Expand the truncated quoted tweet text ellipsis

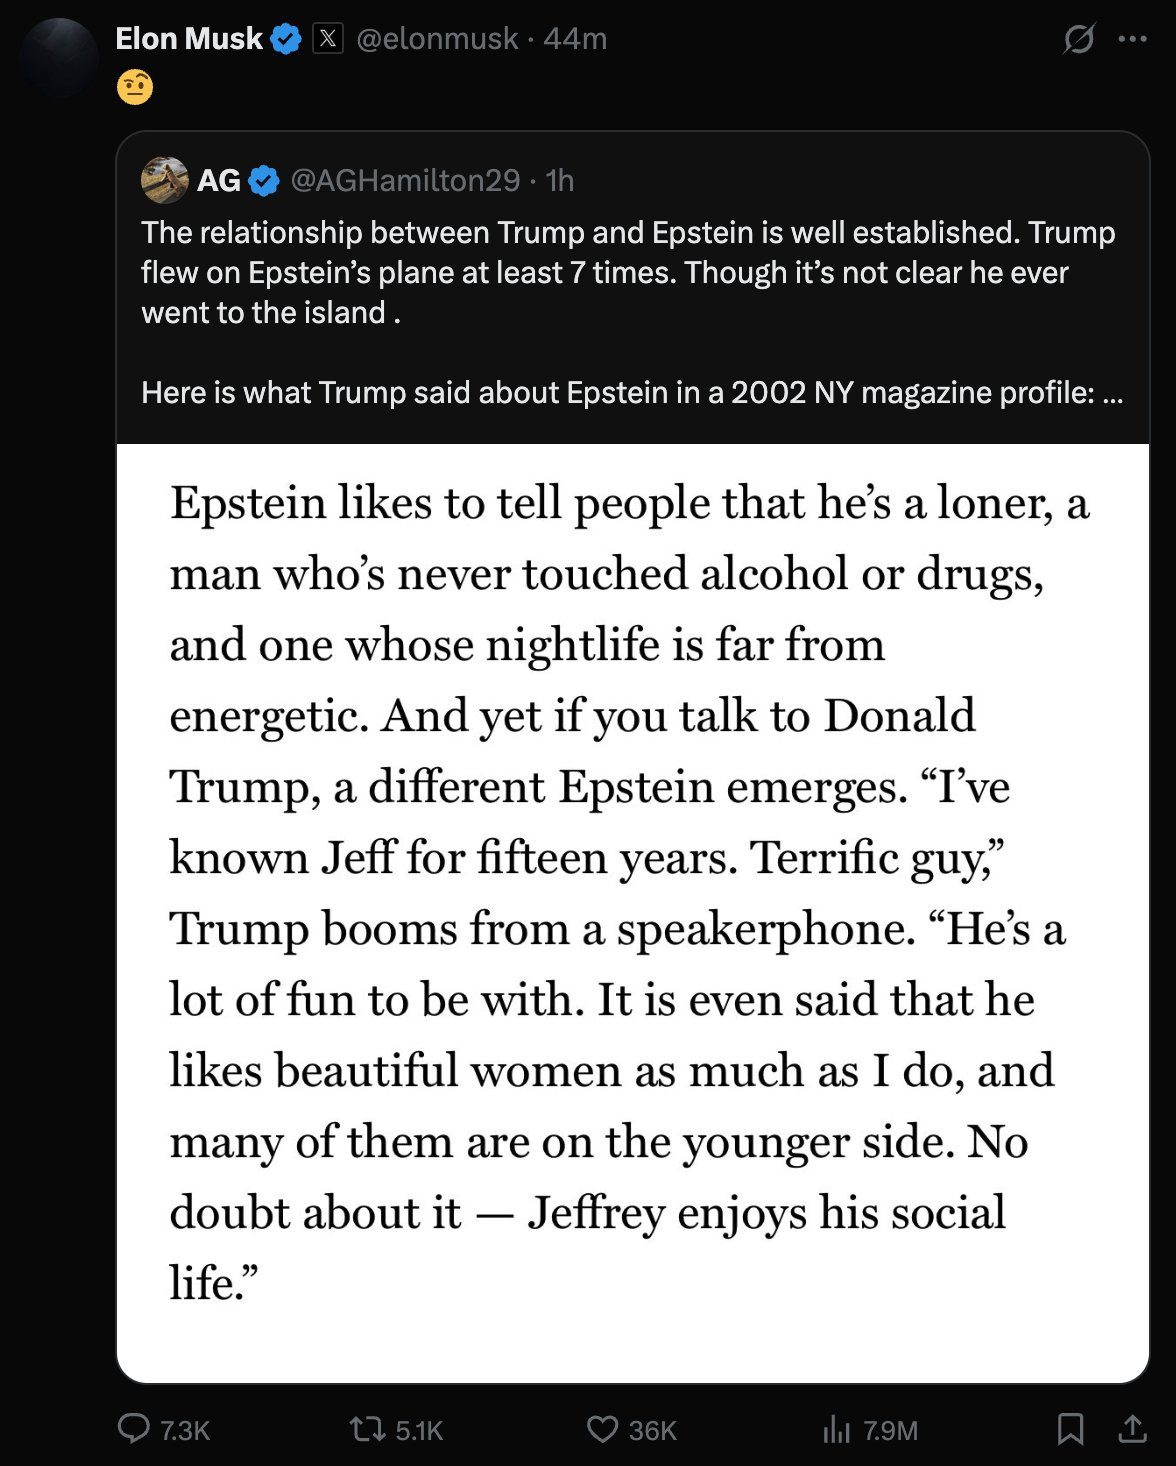[x=1112, y=393]
